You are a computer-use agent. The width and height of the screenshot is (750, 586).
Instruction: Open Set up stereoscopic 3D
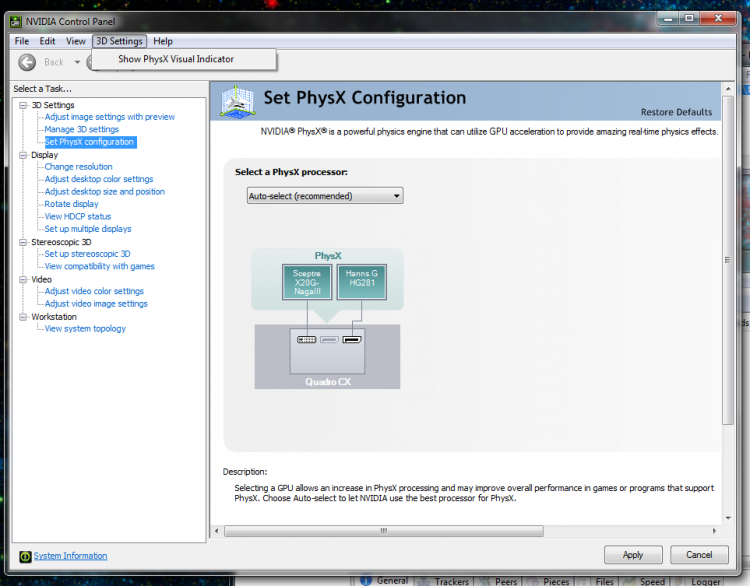point(88,254)
